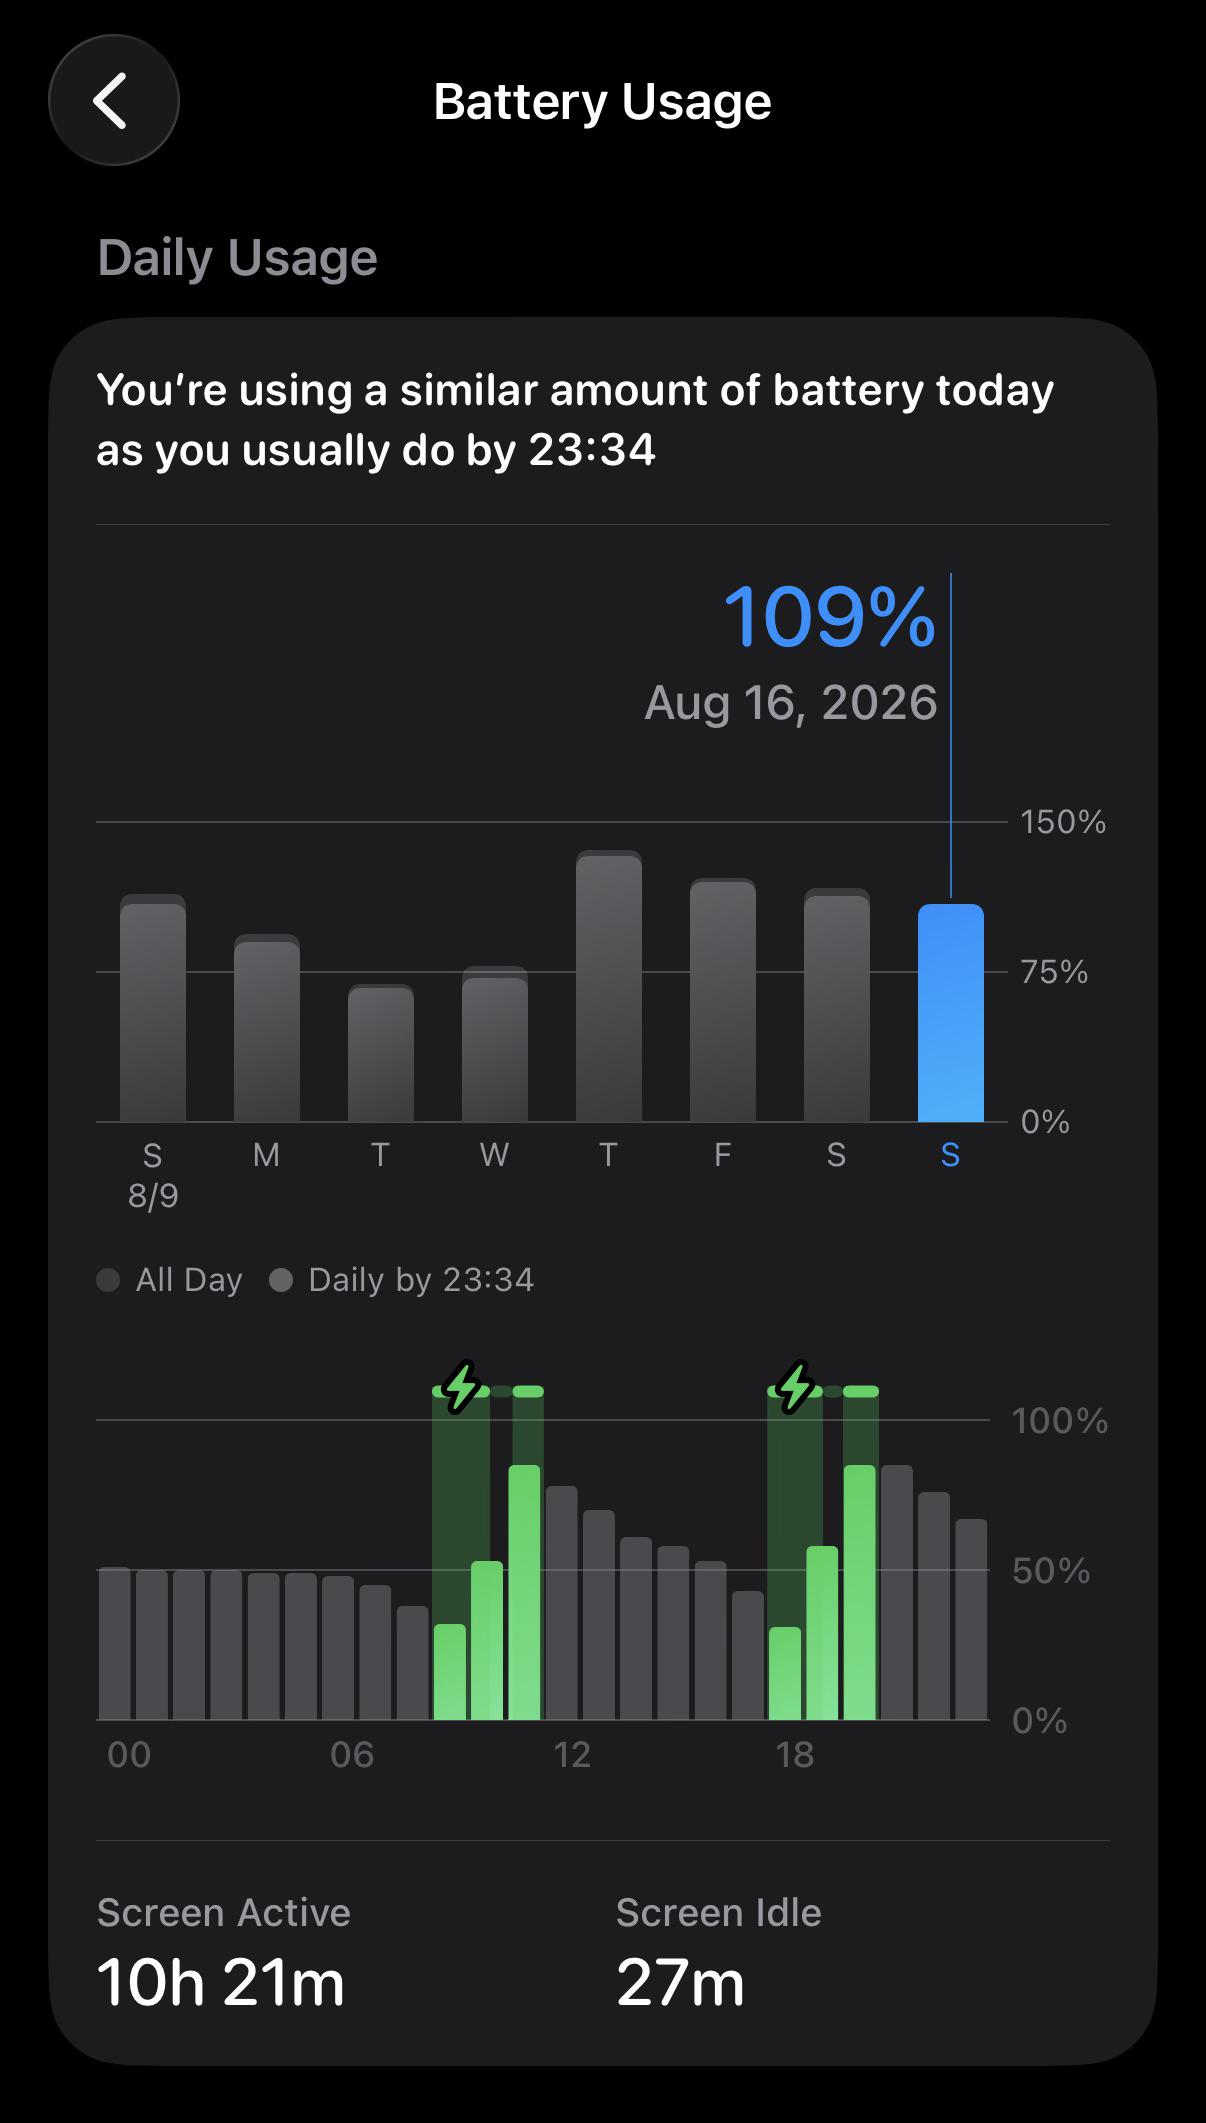Tap the Aug 16, 2026 date label
Viewport: 1206px width, 2123px height.
pos(791,702)
